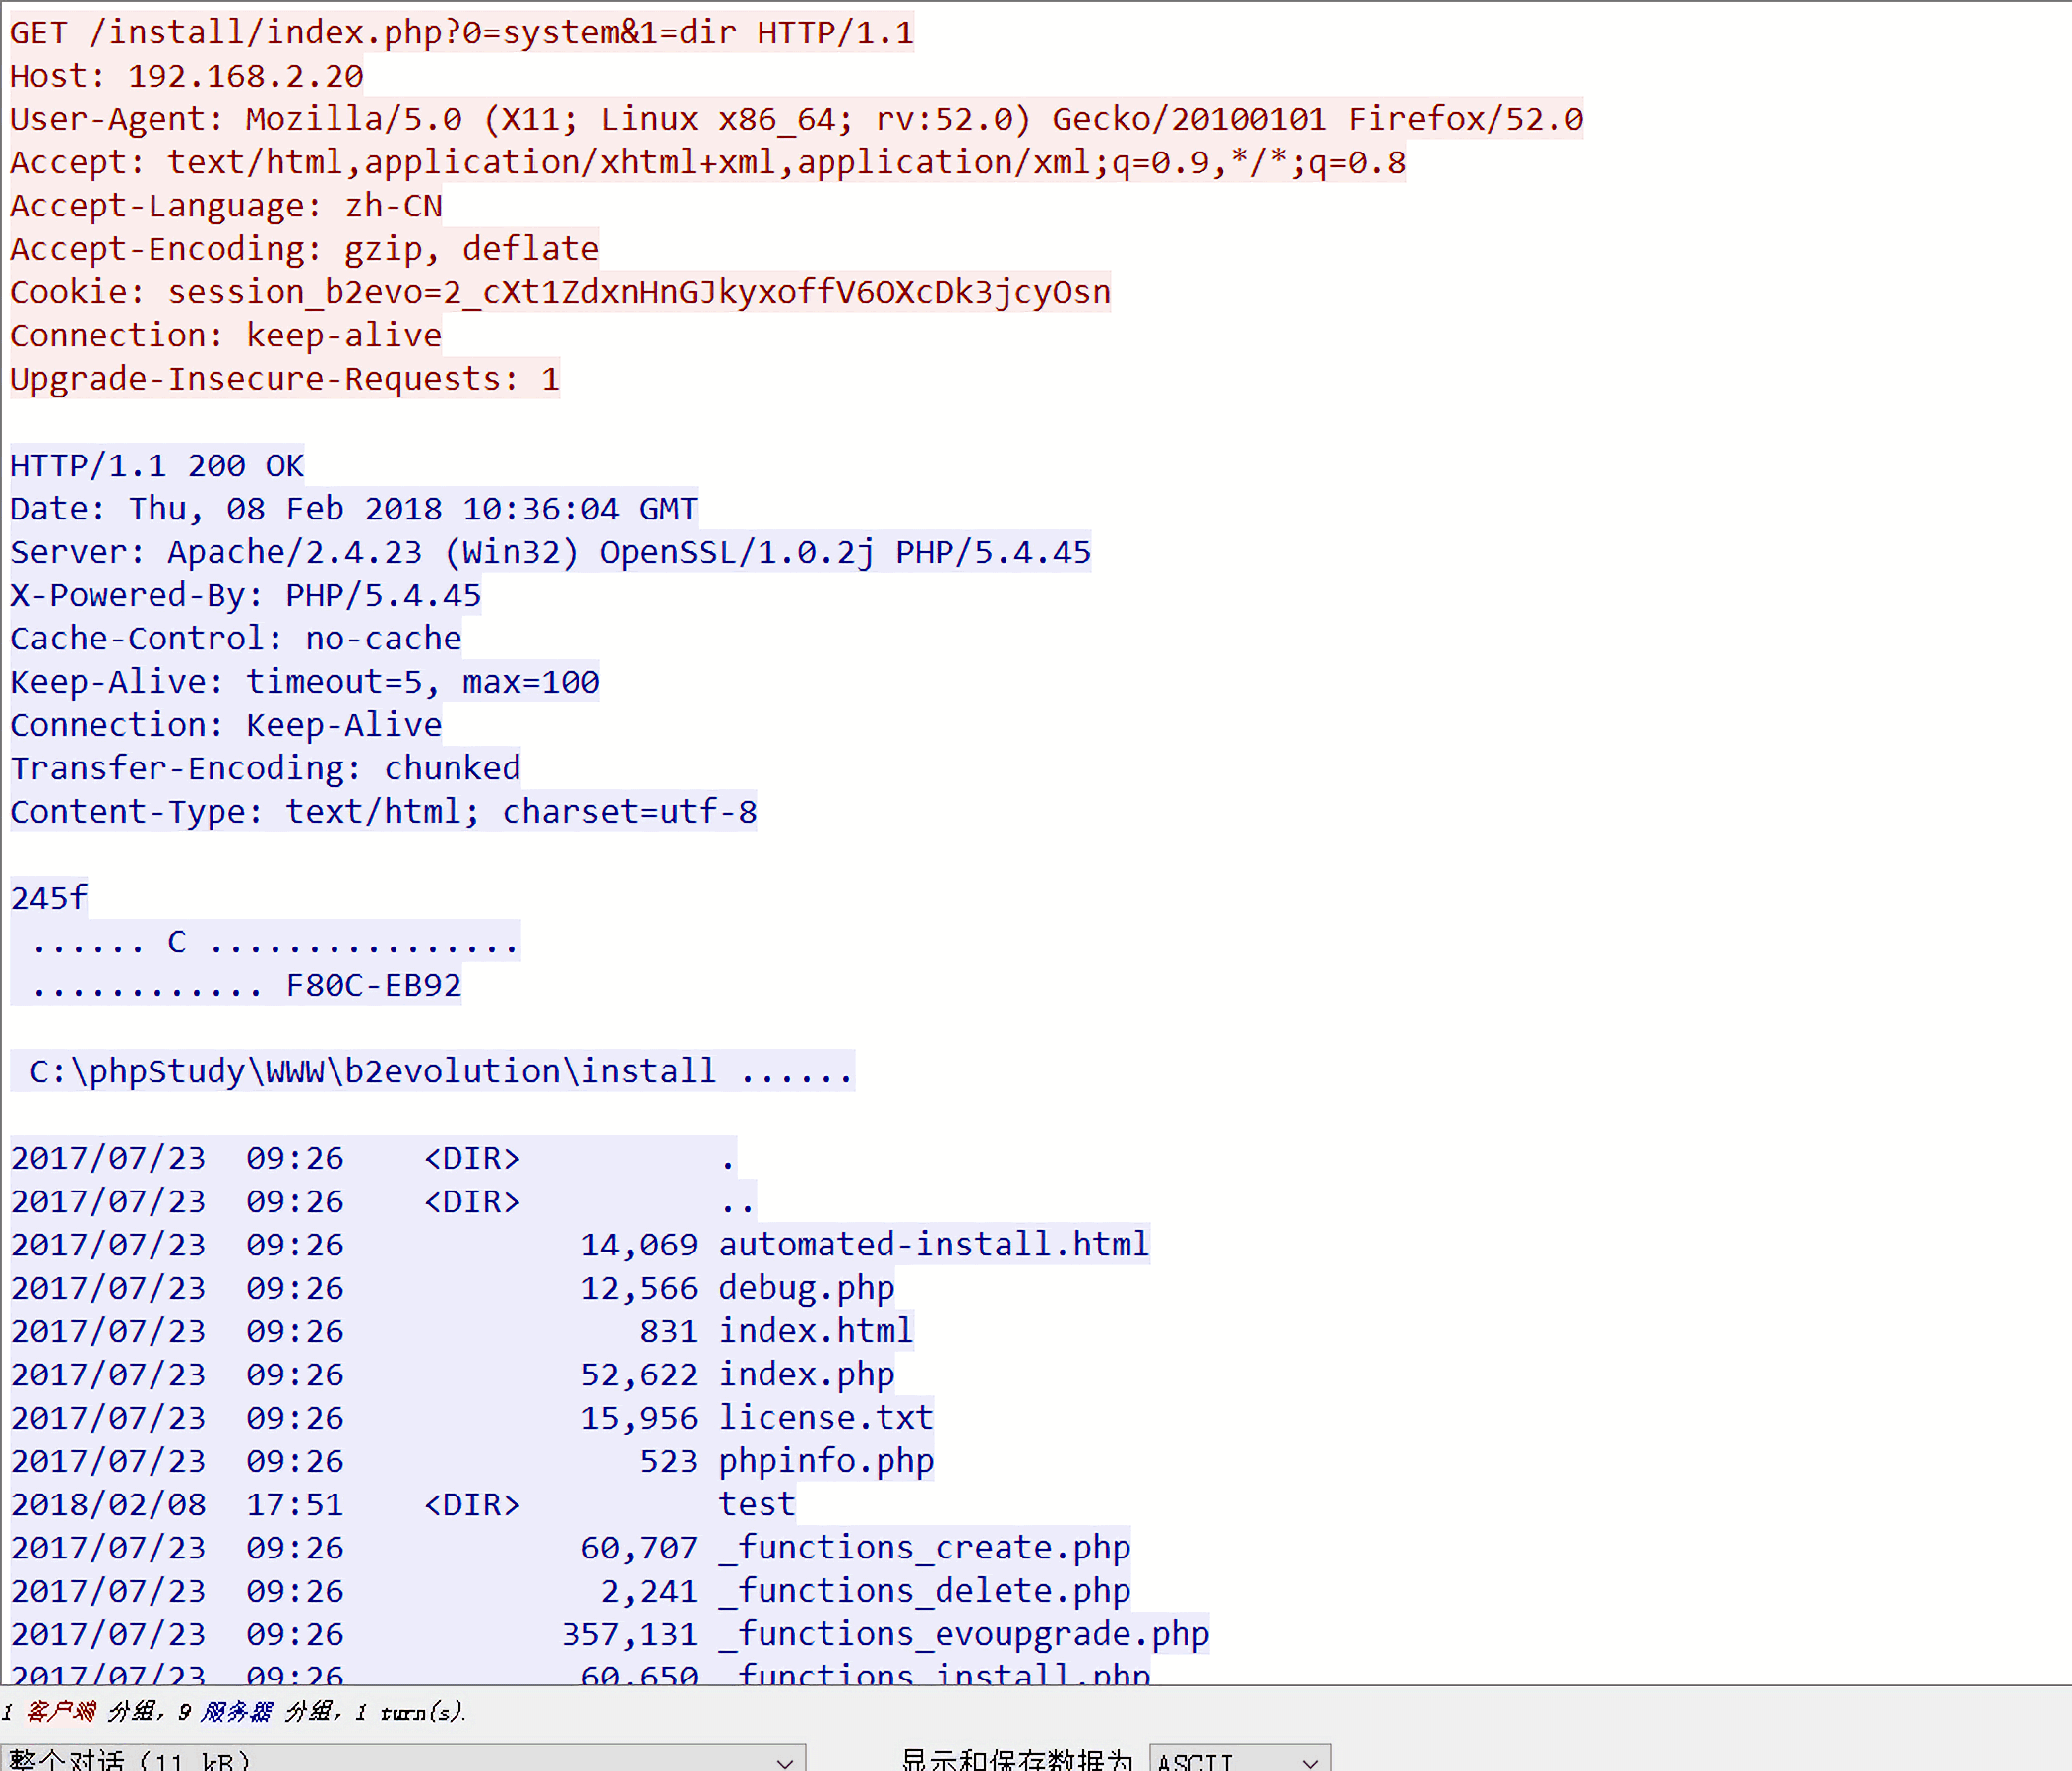2072x1771 pixels.
Task: Click the automated-install.html file entry
Action: click(580, 1244)
